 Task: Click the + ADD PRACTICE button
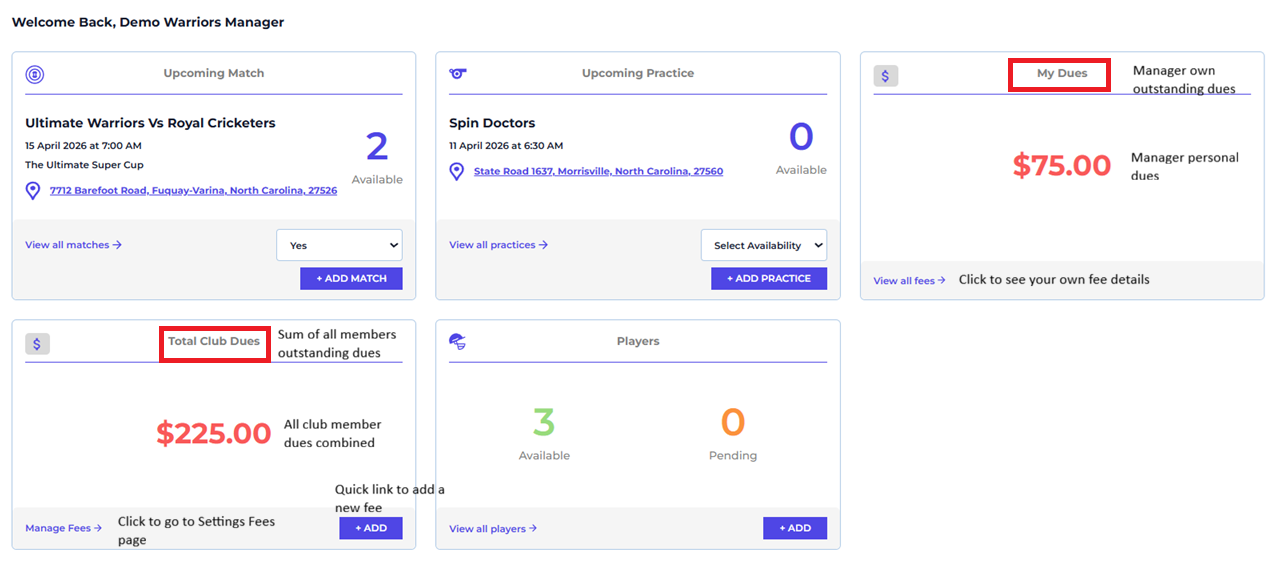(769, 278)
